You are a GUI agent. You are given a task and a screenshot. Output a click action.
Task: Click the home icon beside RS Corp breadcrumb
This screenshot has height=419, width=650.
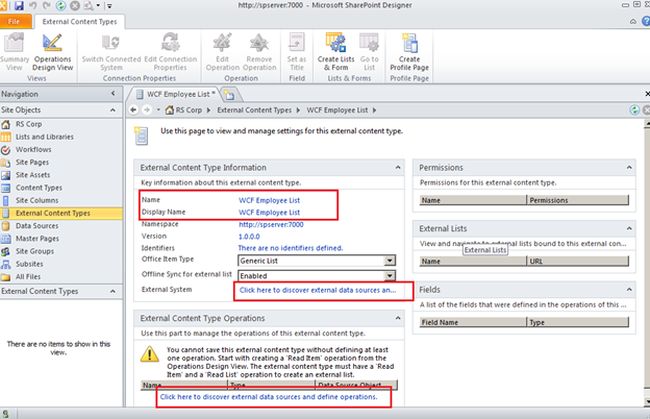[x=169, y=110]
